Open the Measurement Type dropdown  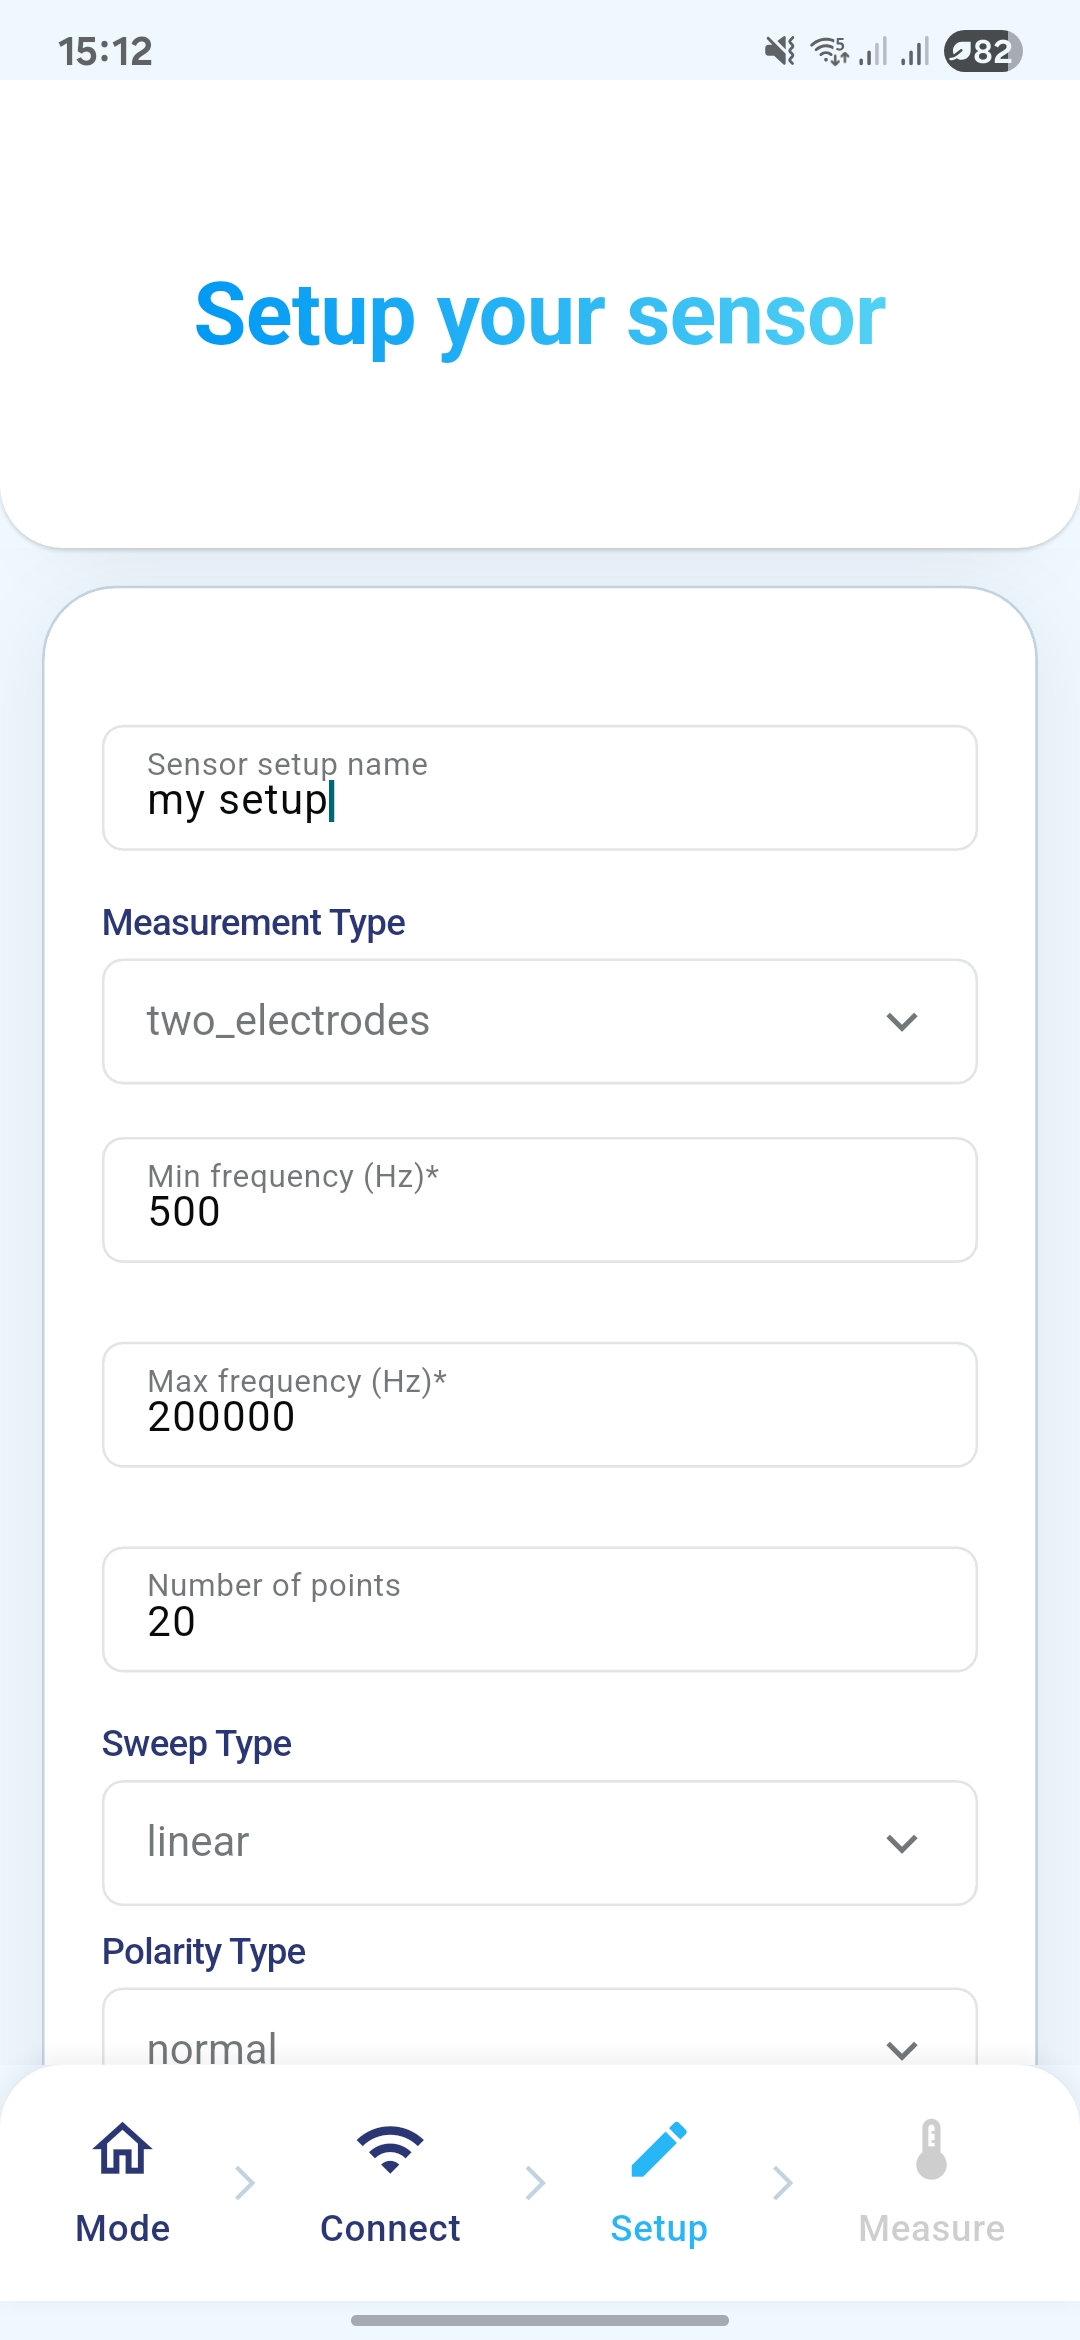[540, 1021]
